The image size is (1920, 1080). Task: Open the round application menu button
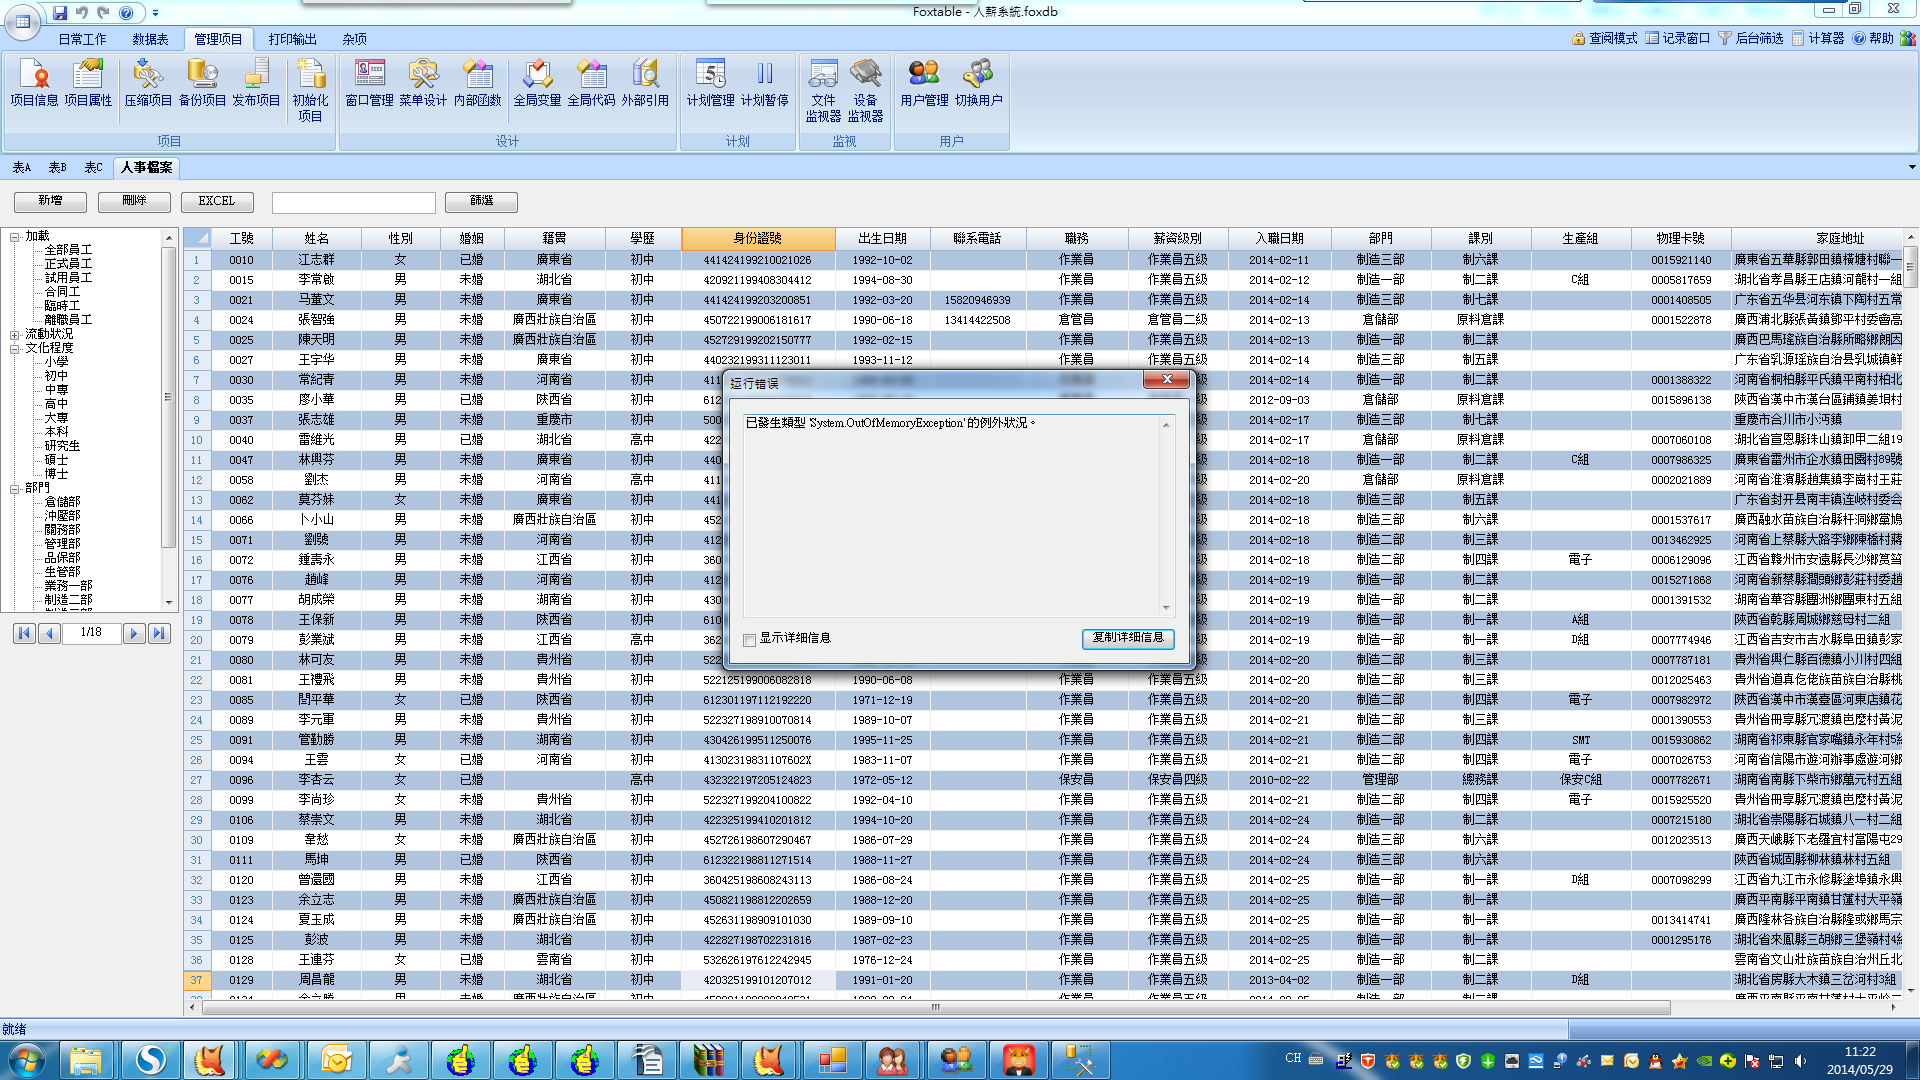point(22,21)
